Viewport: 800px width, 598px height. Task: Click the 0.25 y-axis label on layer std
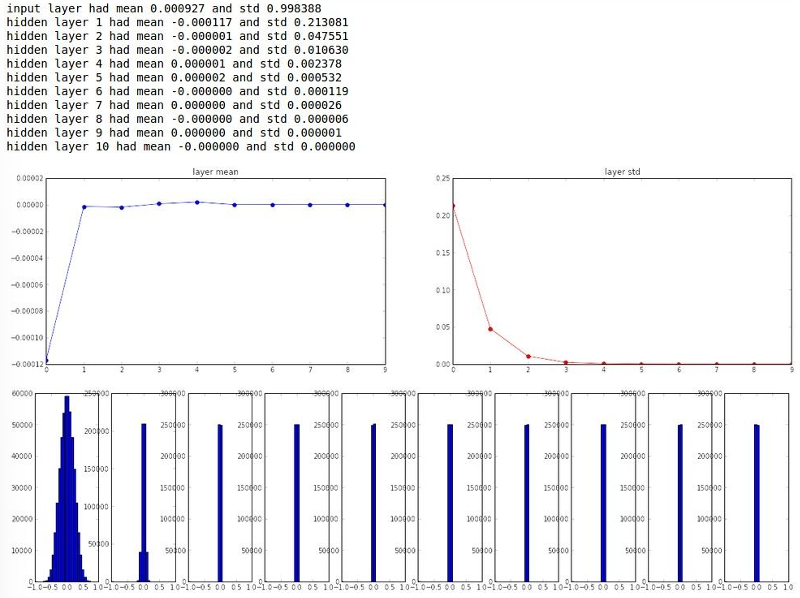(443, 179)
